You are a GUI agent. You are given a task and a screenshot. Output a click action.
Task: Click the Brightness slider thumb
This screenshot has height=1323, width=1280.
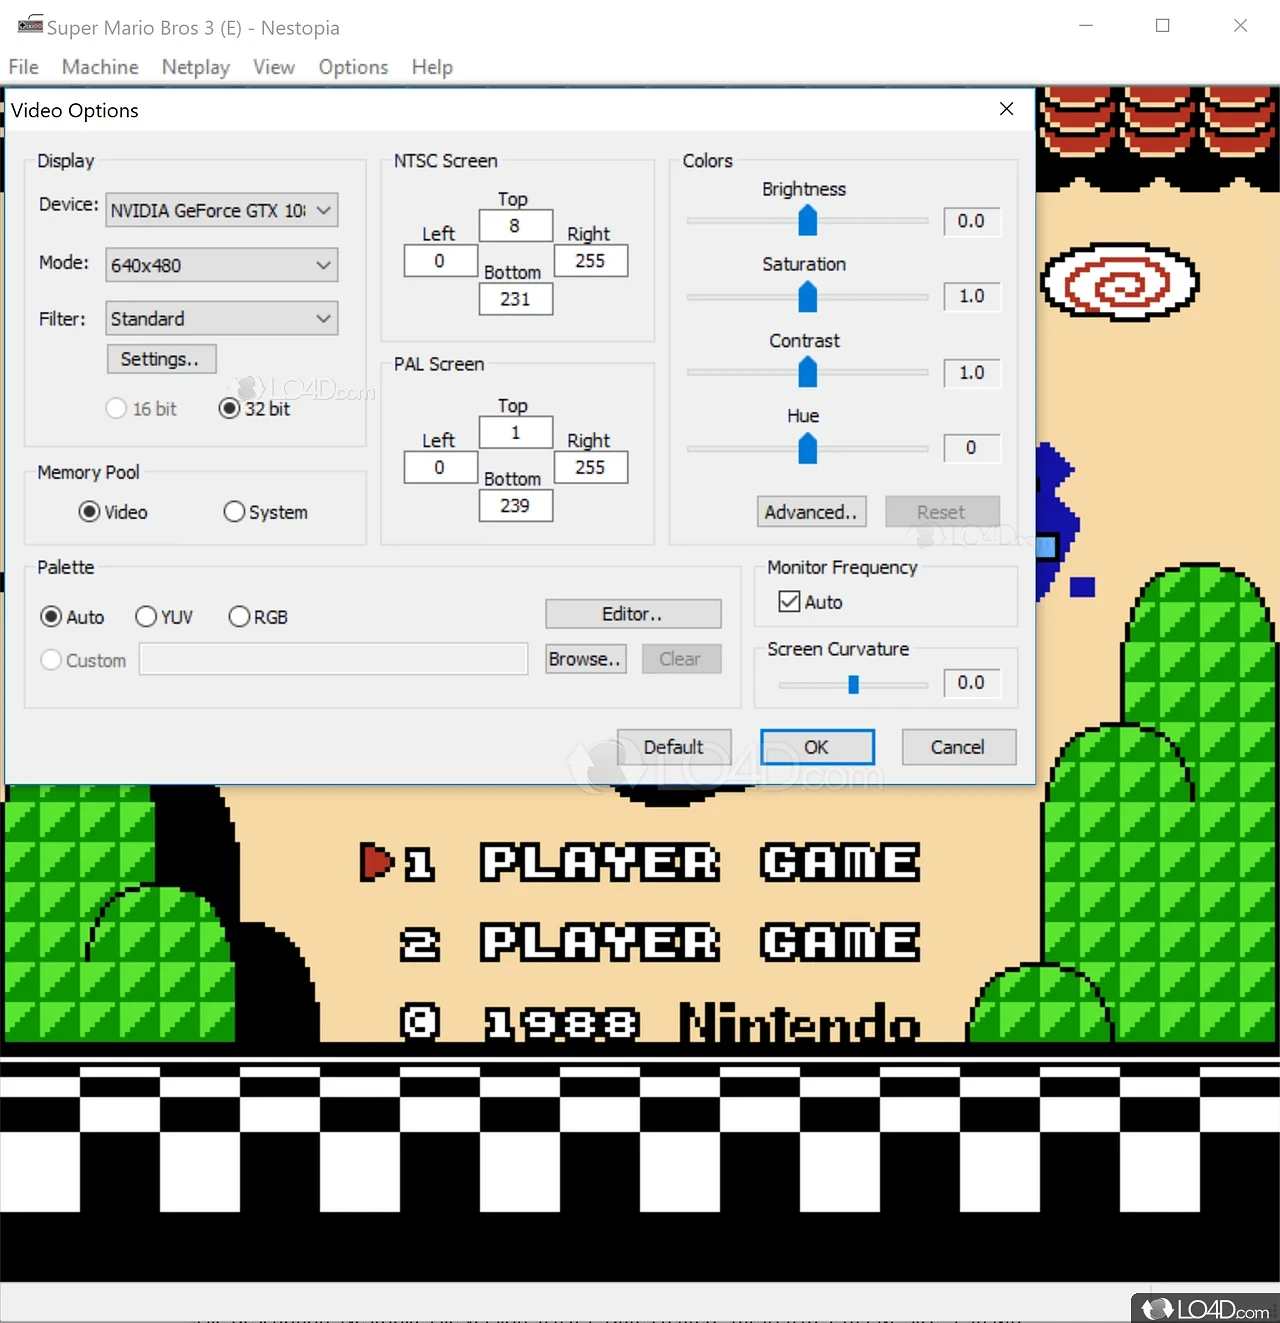[x=808, y=221]
